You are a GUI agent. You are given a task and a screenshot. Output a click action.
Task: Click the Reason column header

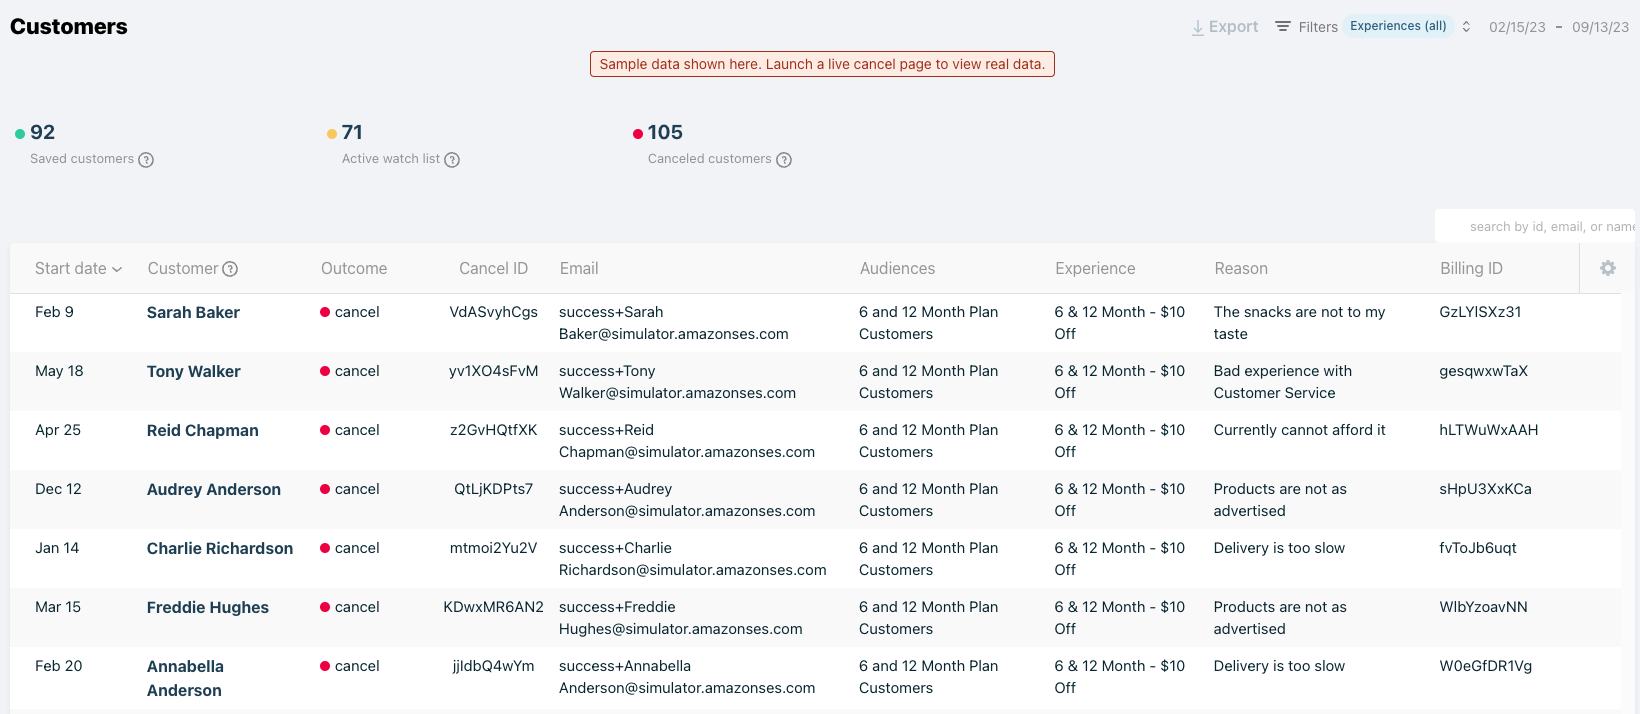coord(1241,269)
